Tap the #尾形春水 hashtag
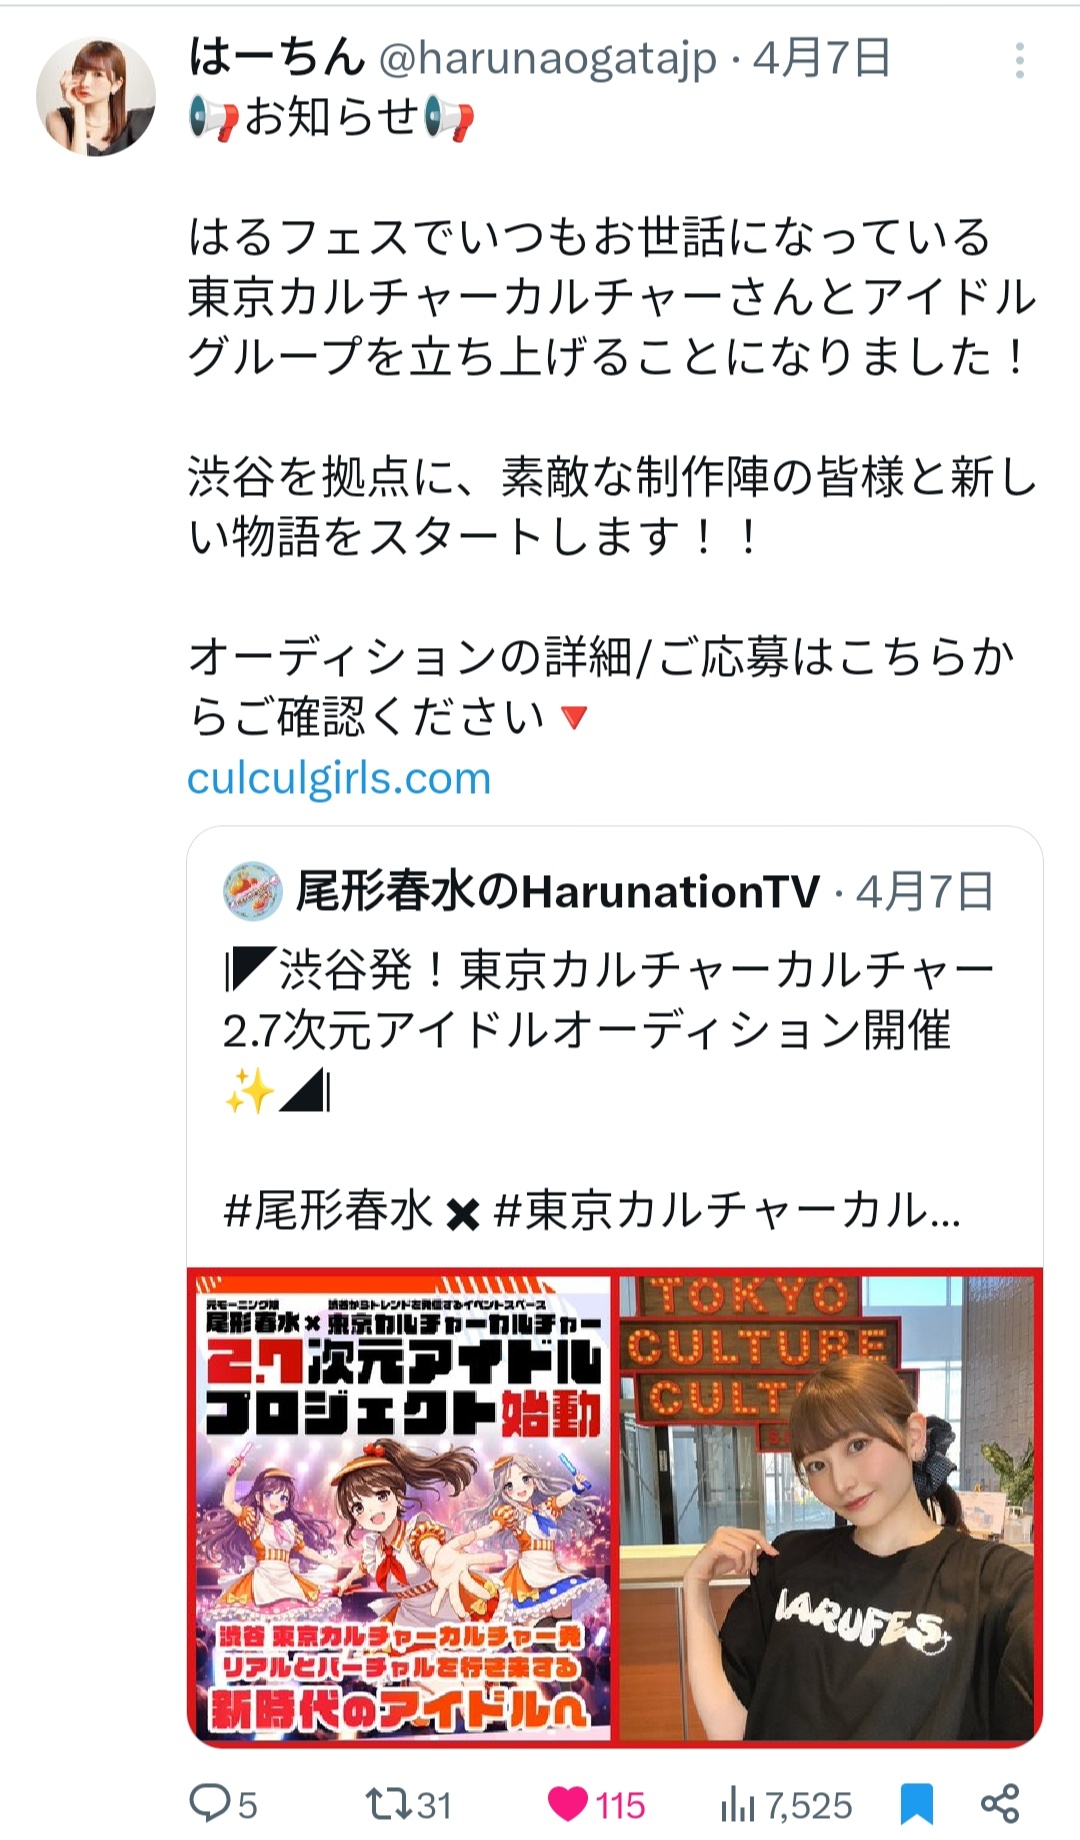Image resolution: width=1080 pixels, height=1840 pixels. click(328, 1211)
